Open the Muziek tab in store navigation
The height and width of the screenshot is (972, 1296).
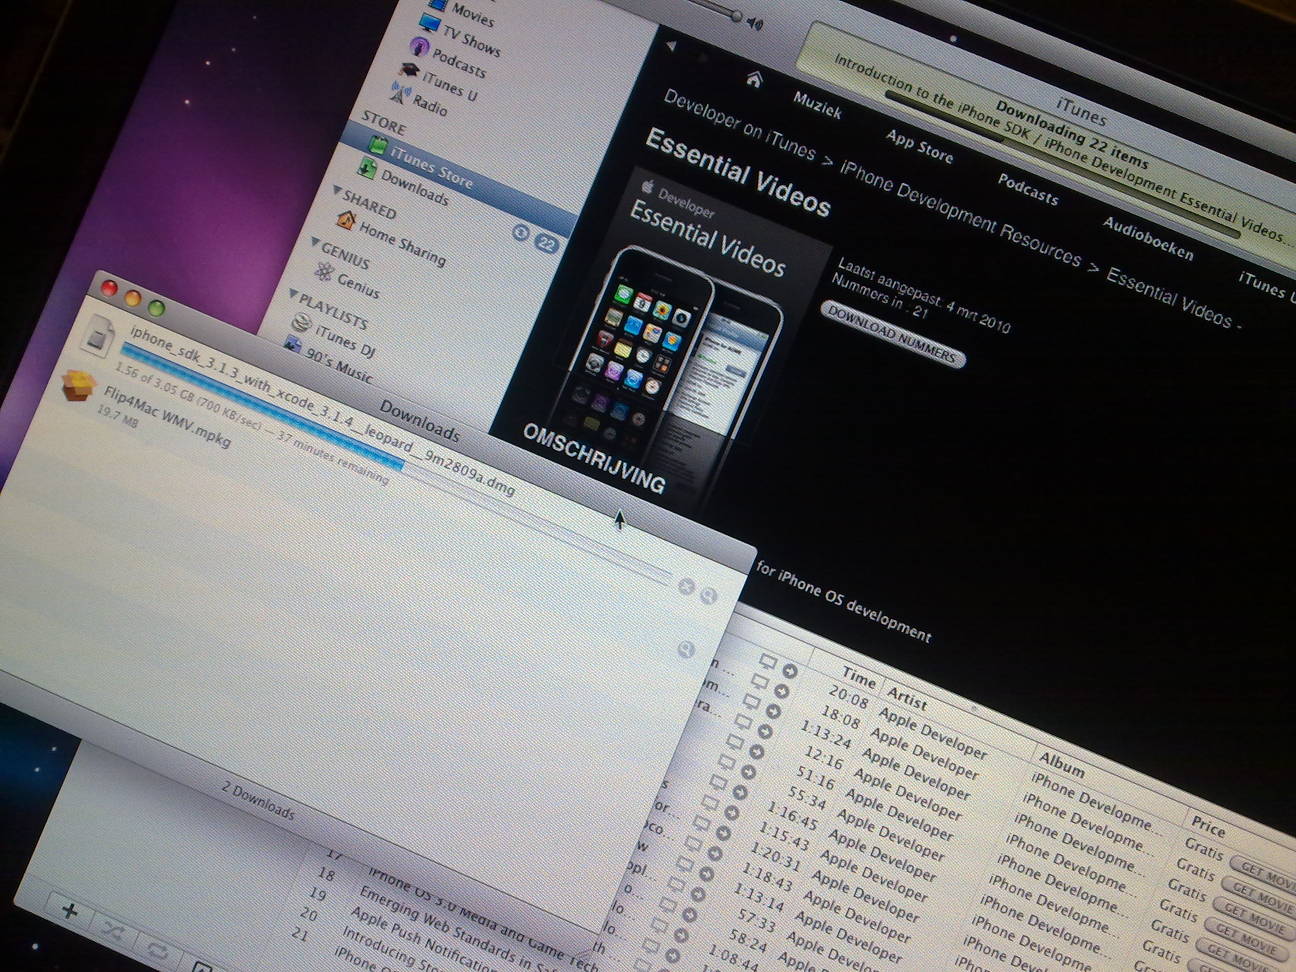817,105
